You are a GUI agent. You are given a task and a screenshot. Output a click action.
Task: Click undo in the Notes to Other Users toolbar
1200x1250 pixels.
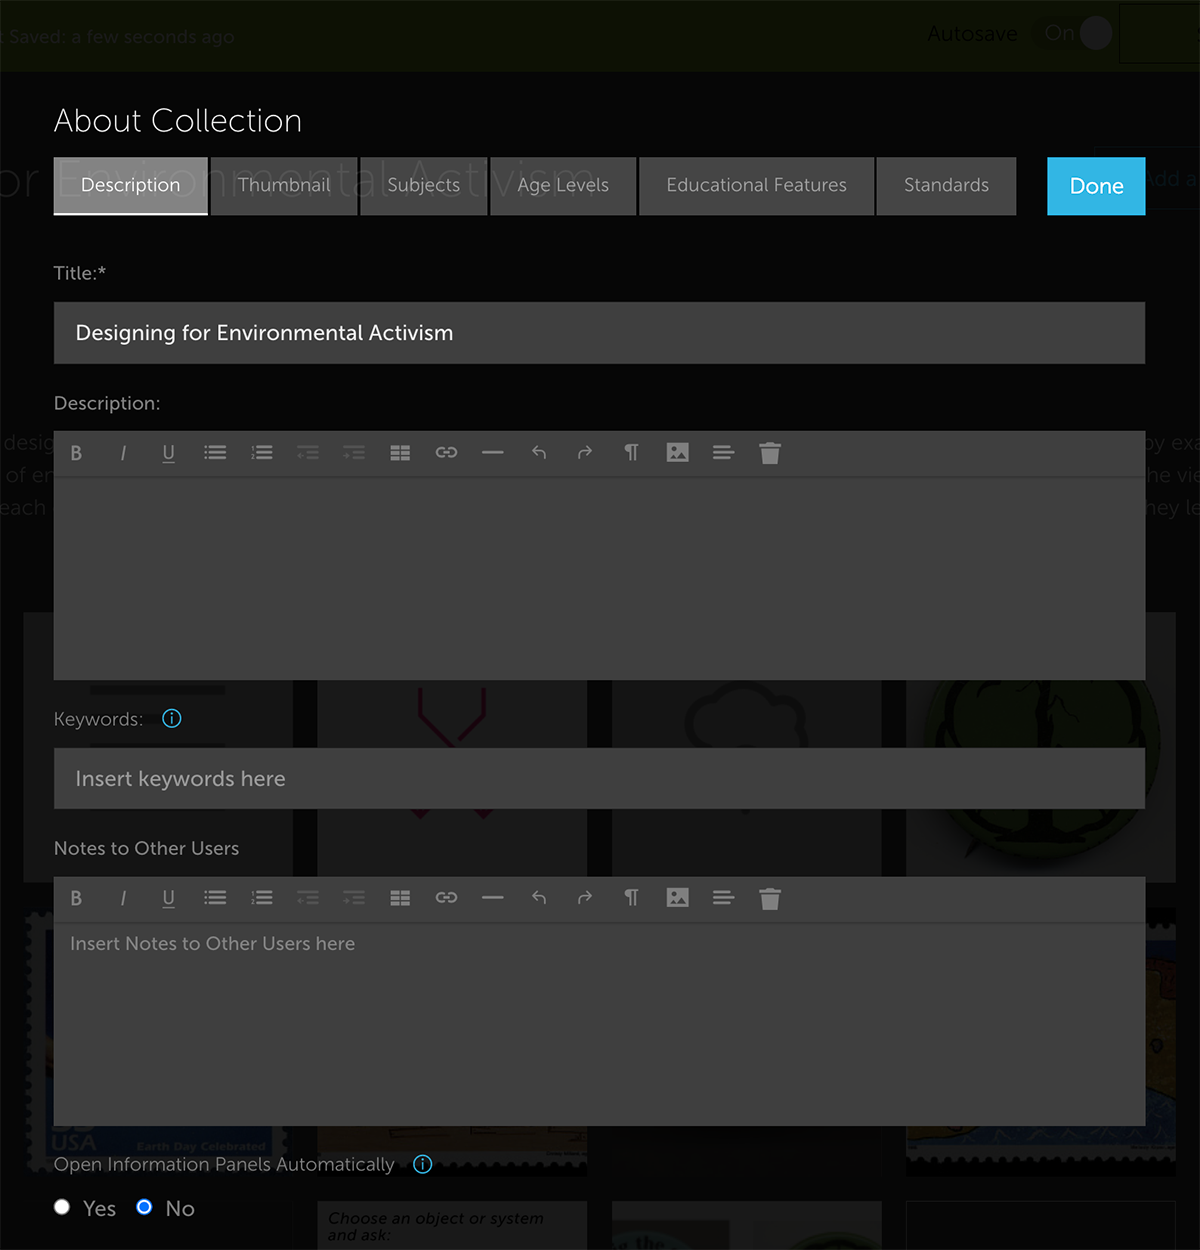[x=539, y=898]
